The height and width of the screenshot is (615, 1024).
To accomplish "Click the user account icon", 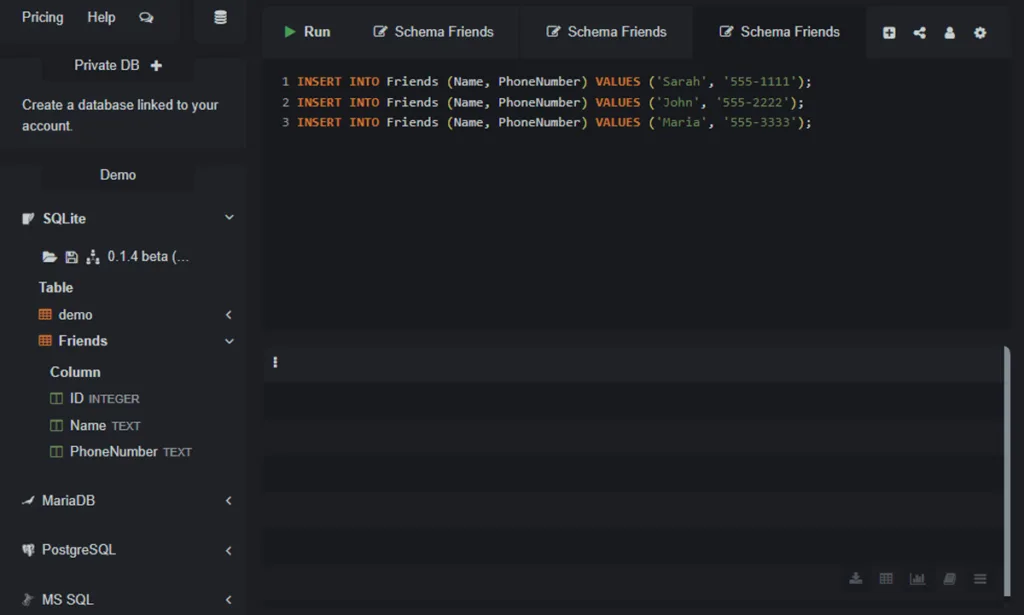I will click(x=949, y=32).
